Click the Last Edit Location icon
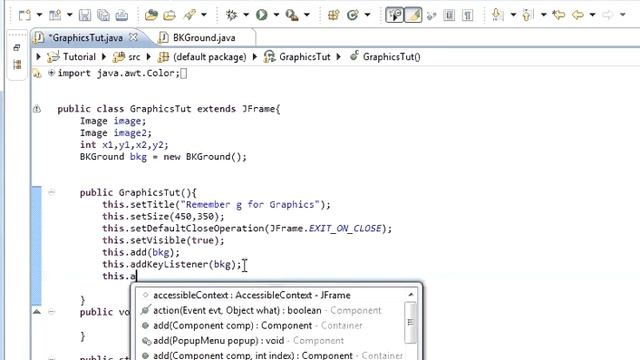This screenshot has width=640, height=360. click(x=558, y=15)
